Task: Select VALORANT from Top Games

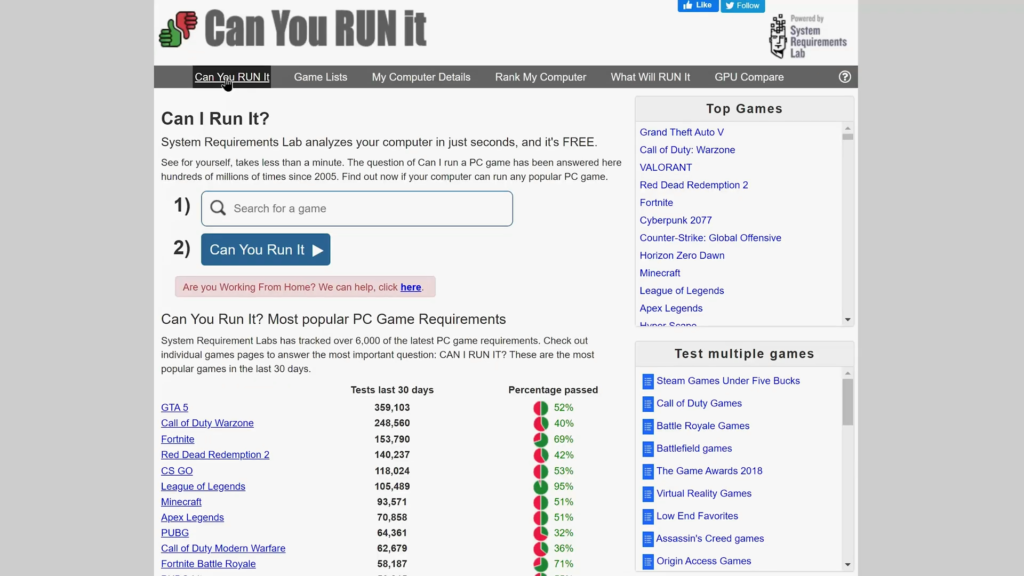Action: (665, 167)
